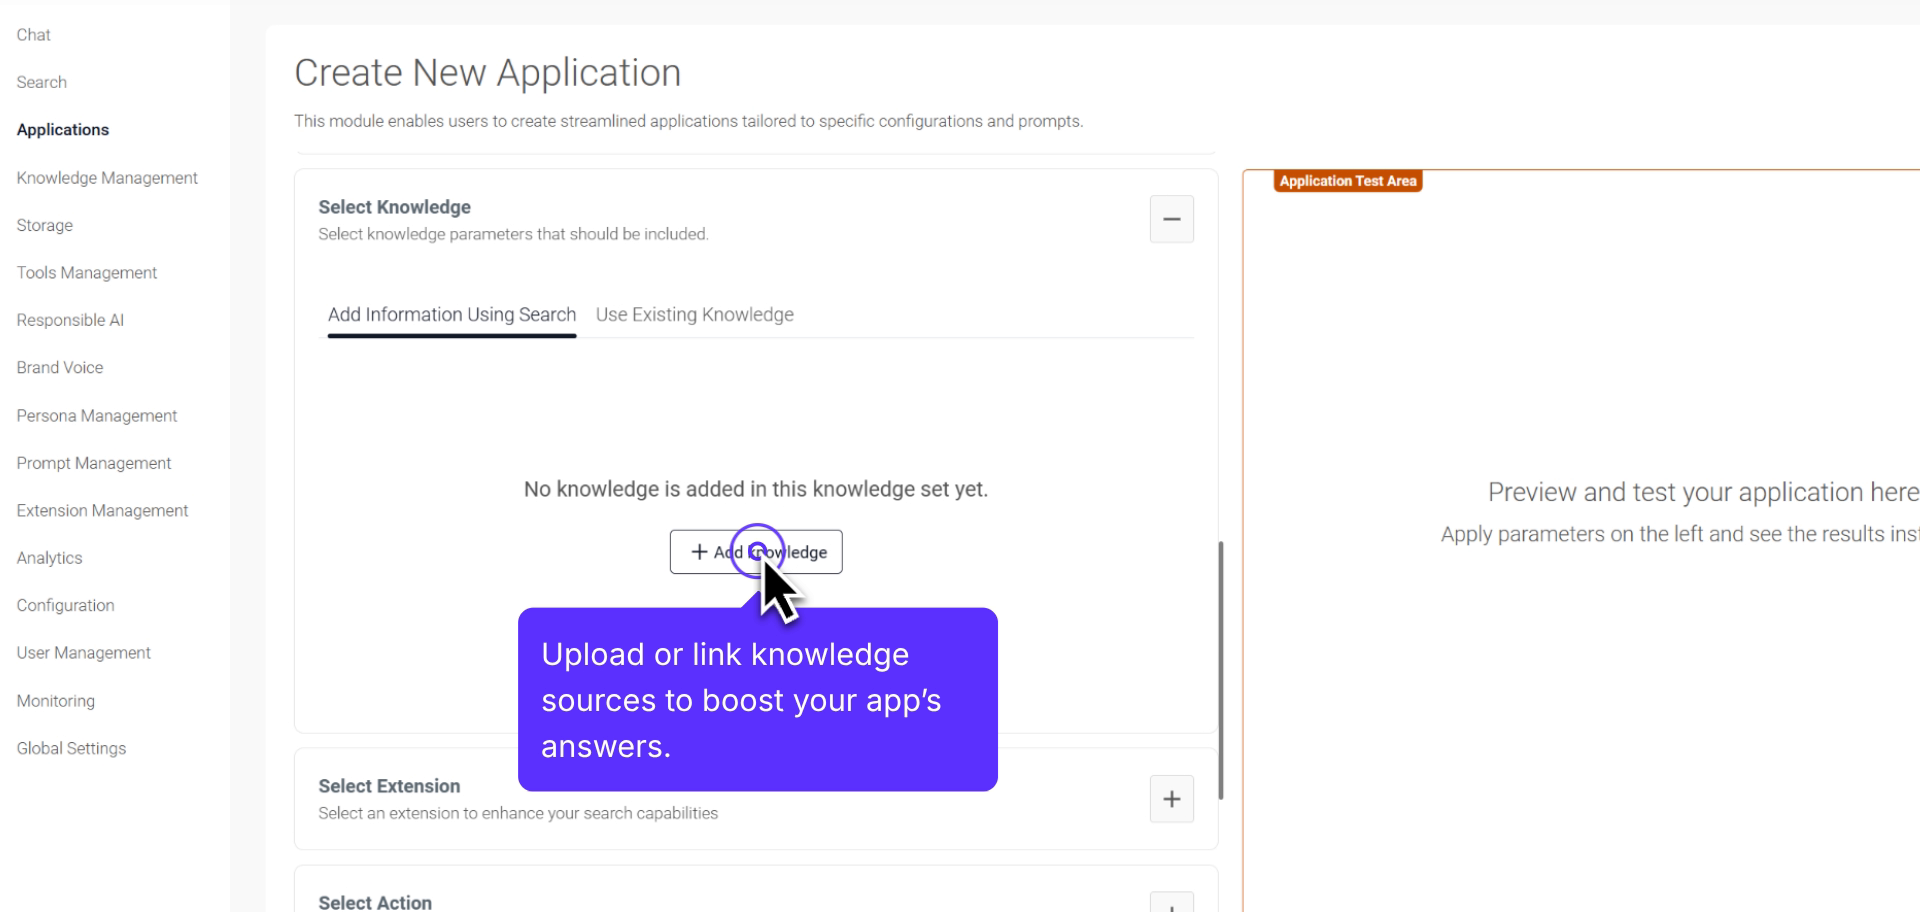Click the Add Knowledge button
Screen dimensions: 1920x912
coord(755,551)
